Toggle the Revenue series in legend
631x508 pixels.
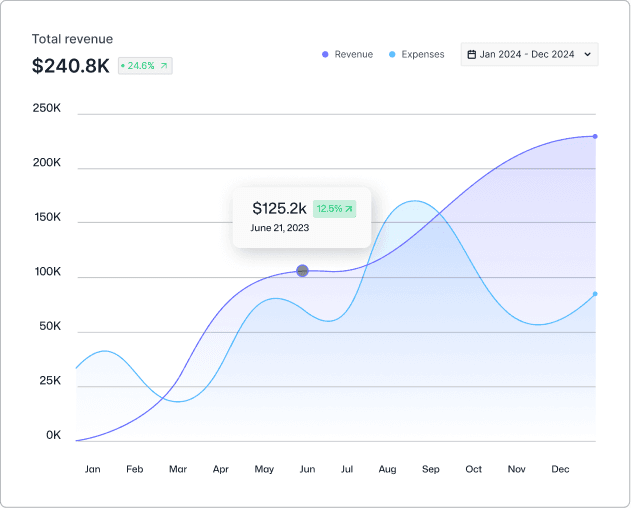coord(353,55)
